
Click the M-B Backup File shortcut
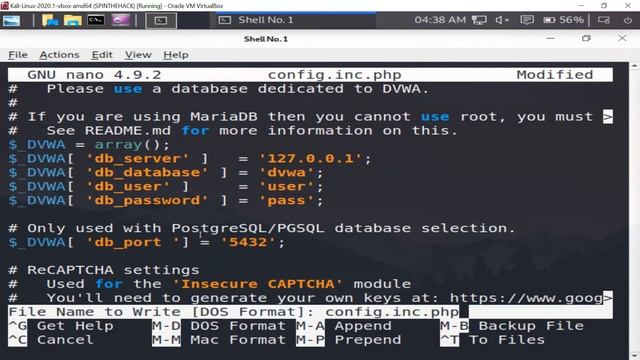[x=512, y=326]
